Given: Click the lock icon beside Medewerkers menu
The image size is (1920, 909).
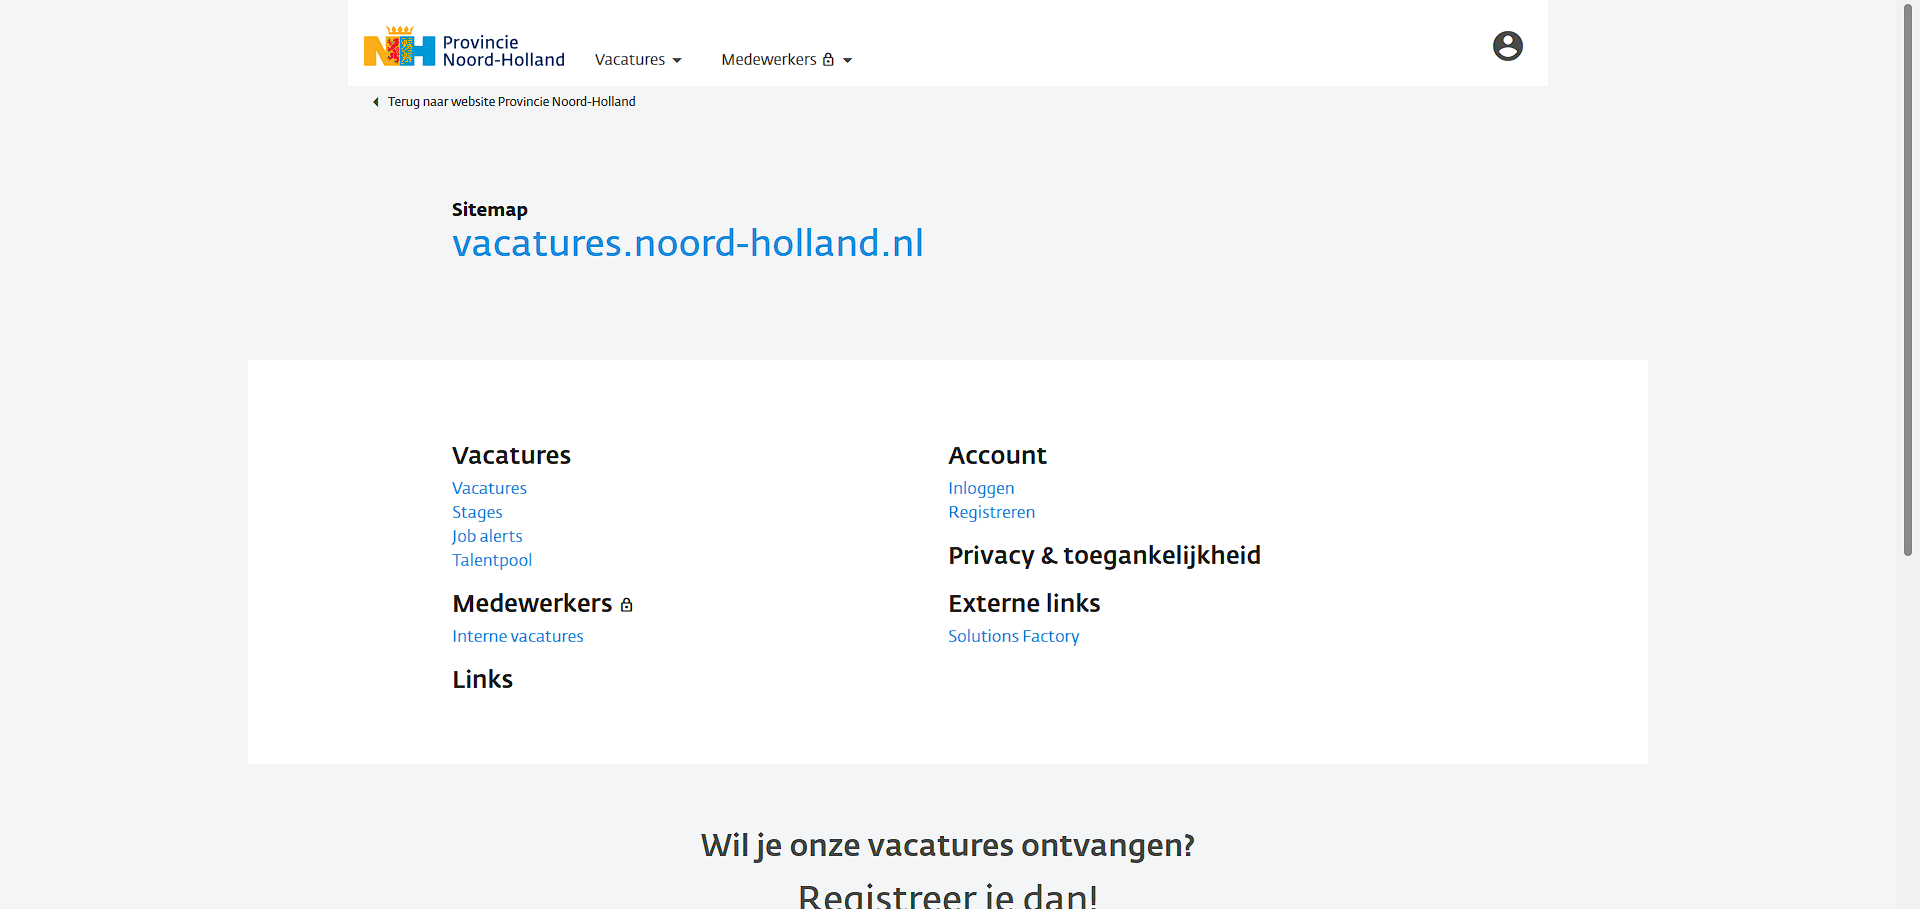Looking at the screenshot, I should click(828, 60).
